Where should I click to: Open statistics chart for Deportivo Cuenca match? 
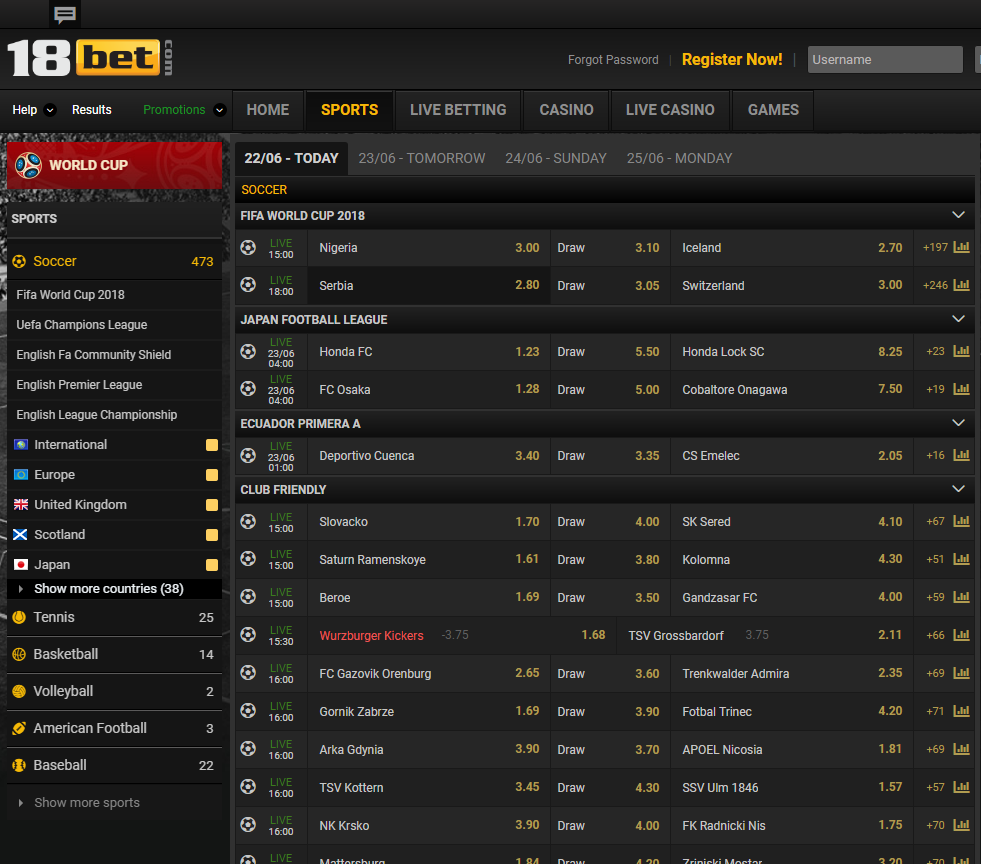tap(961, 455)
